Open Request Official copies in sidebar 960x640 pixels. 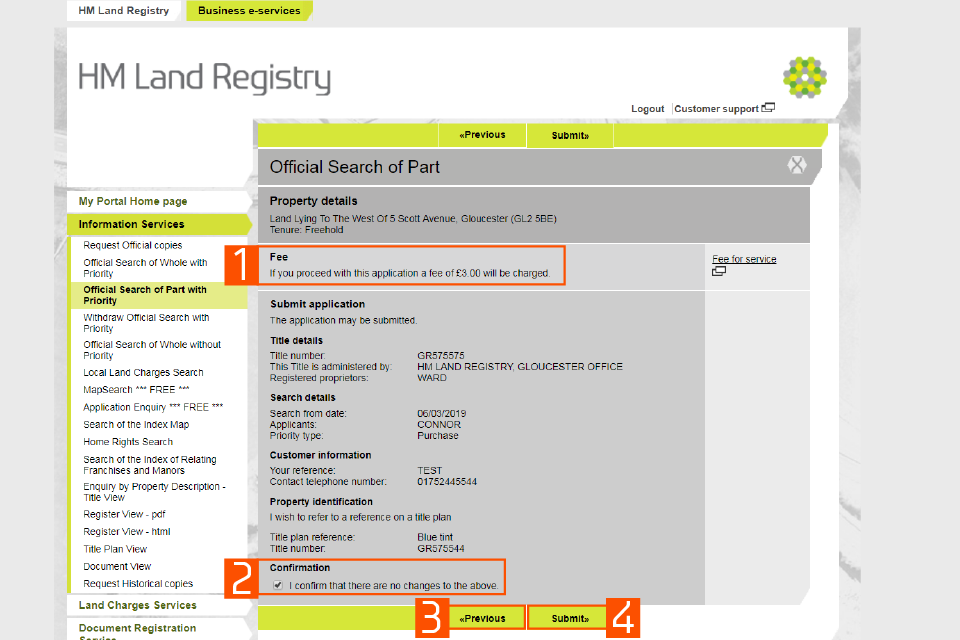tap(133, 245)
